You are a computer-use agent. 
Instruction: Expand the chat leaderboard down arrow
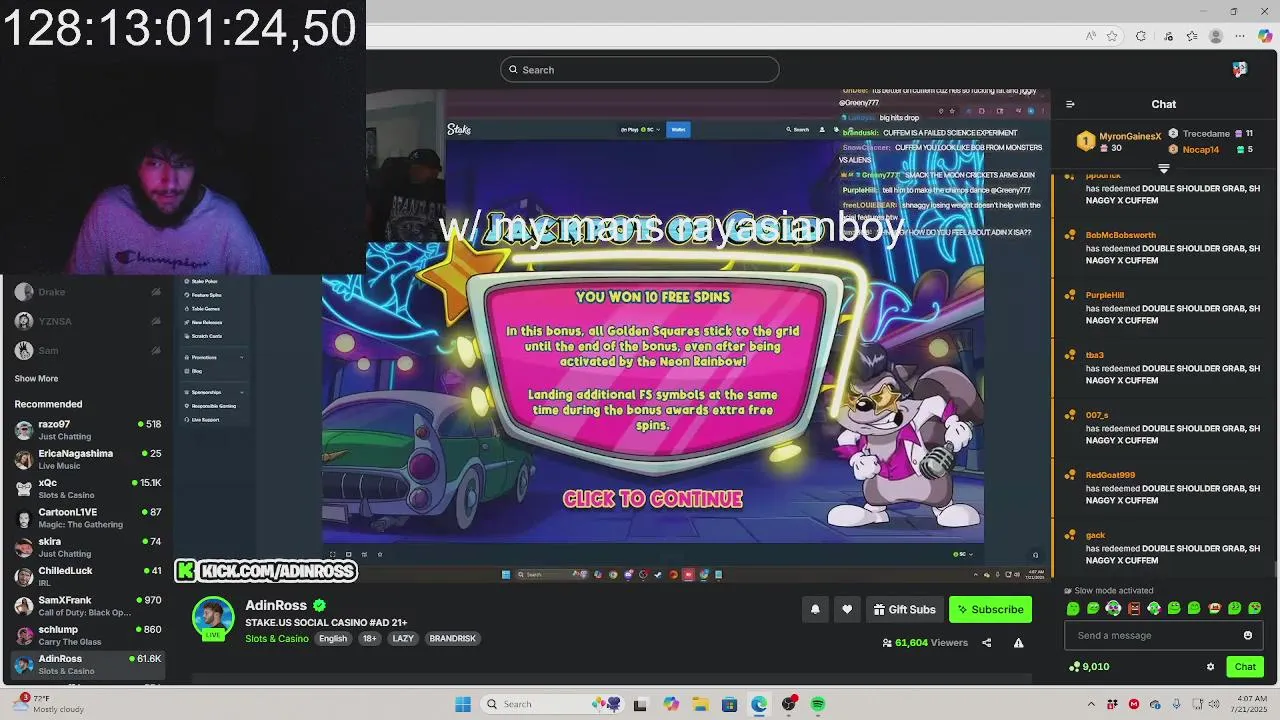1163,168
